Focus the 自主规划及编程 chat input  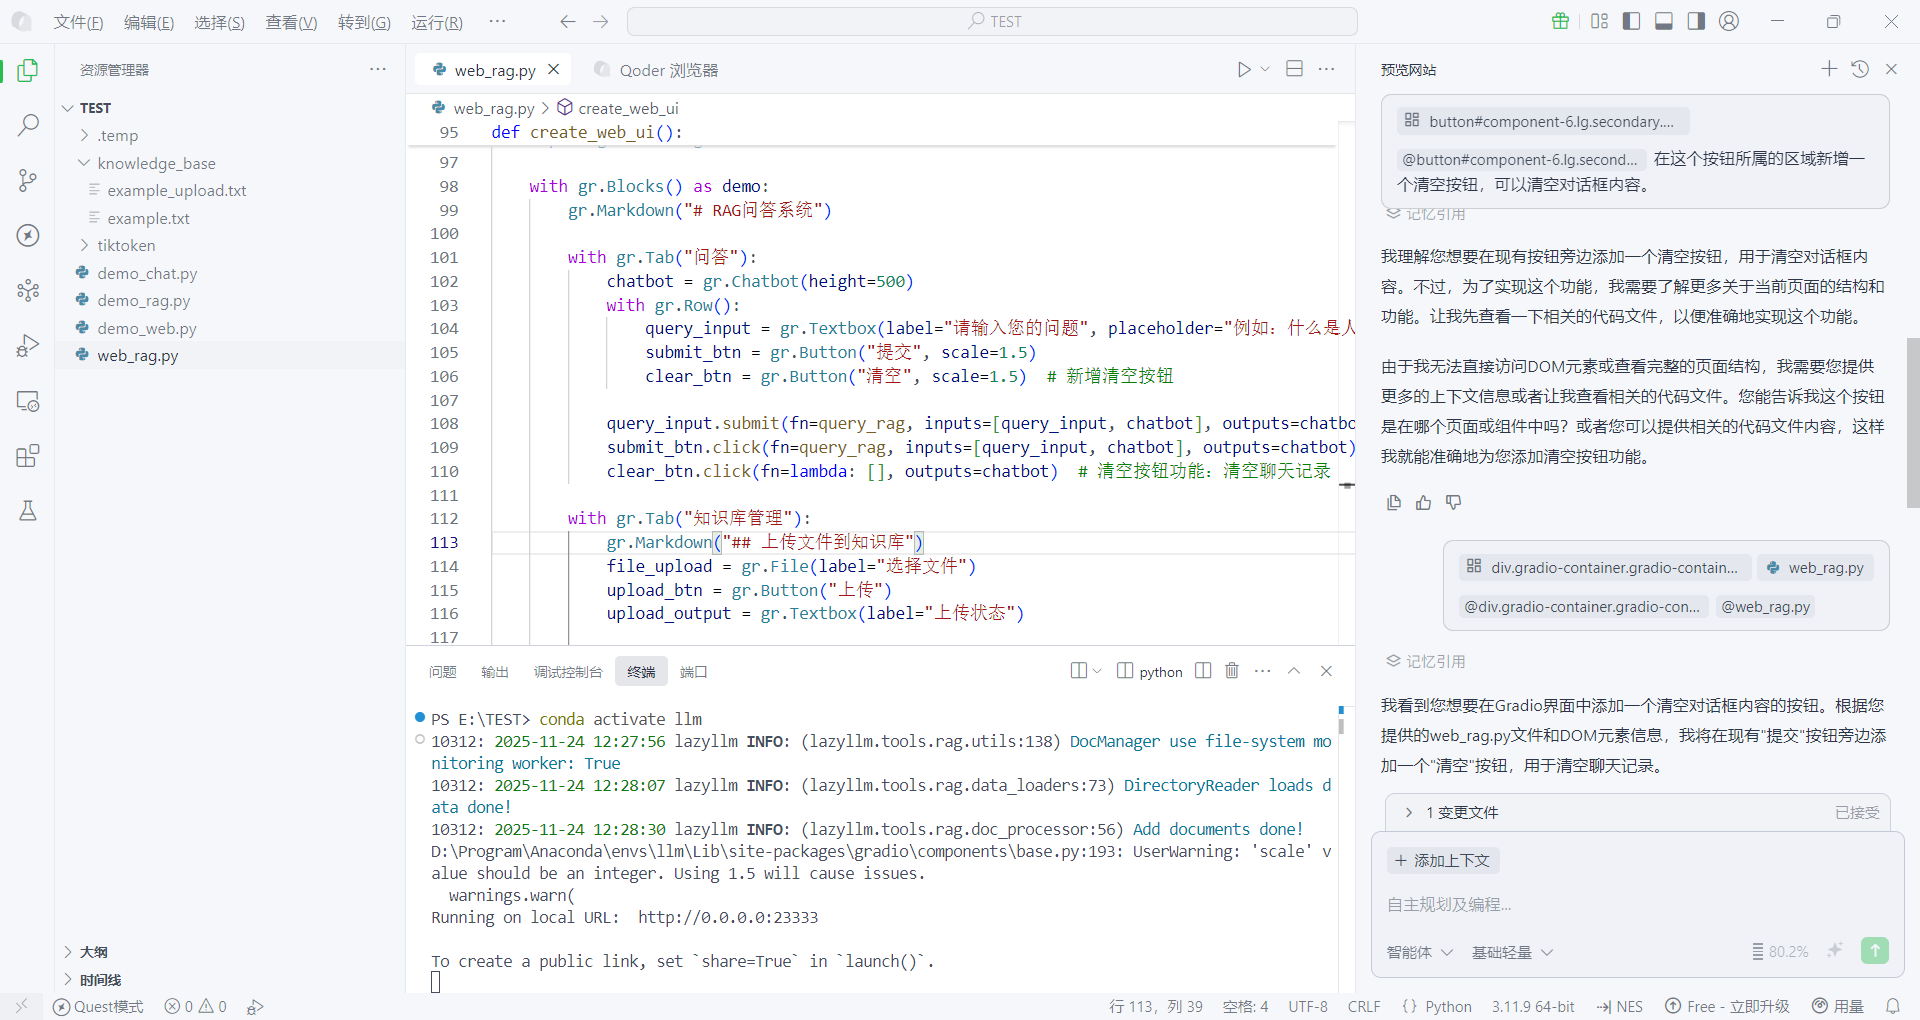[1636, 904]
